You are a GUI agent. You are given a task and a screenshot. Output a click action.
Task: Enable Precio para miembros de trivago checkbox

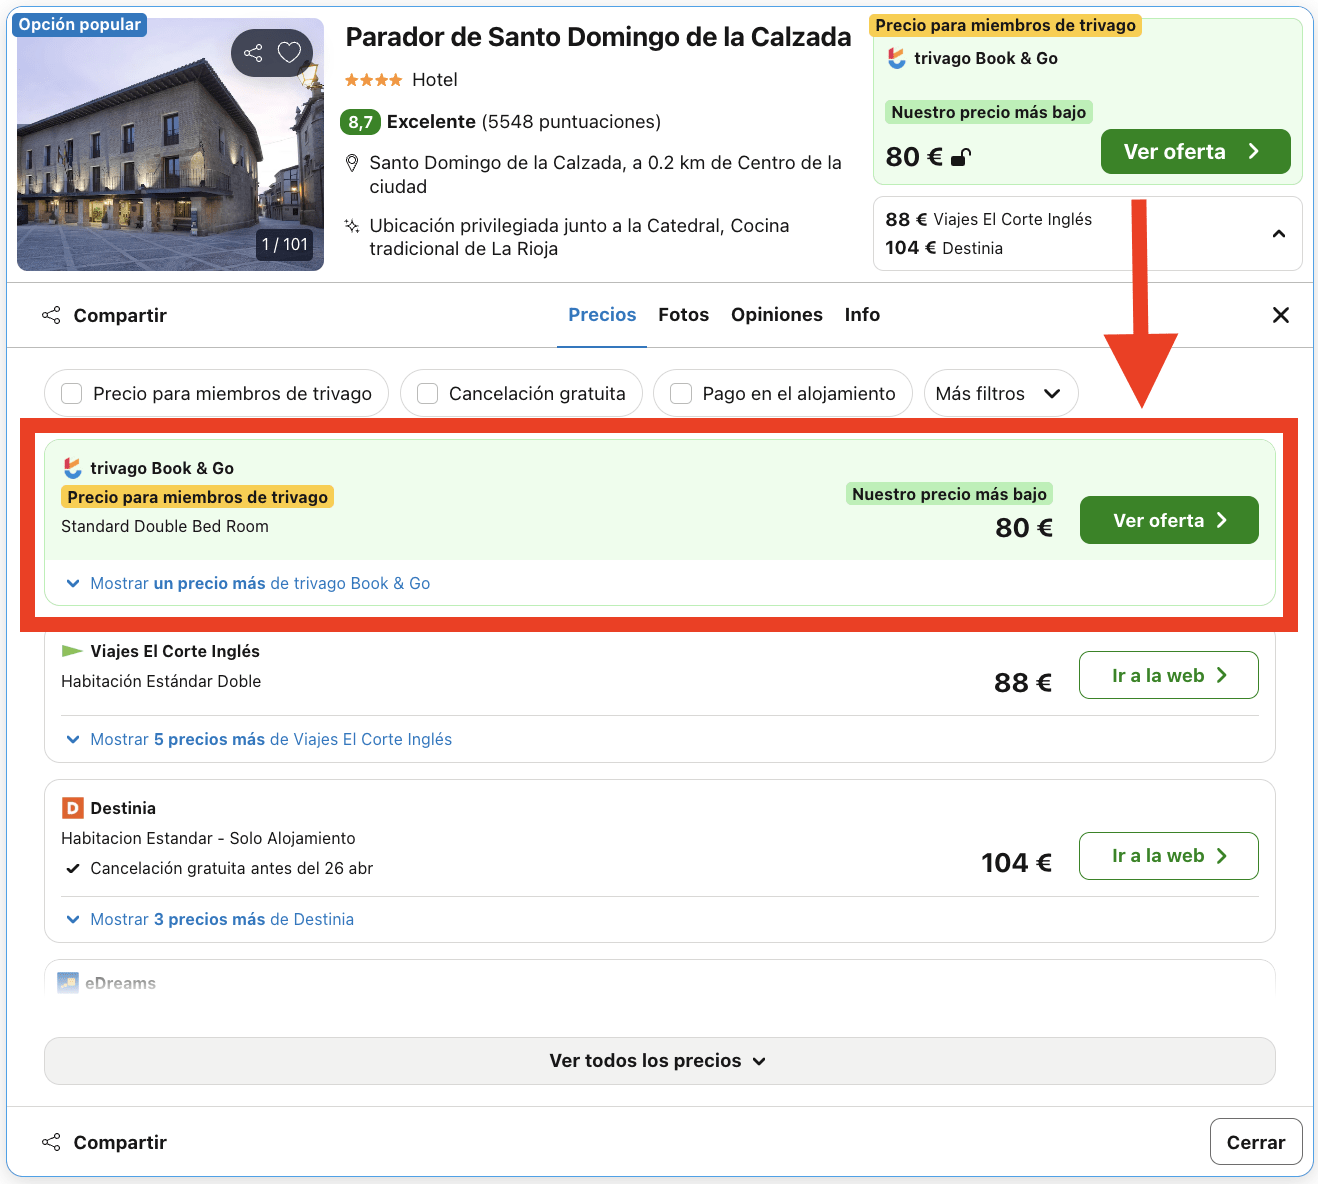point(72,394)
